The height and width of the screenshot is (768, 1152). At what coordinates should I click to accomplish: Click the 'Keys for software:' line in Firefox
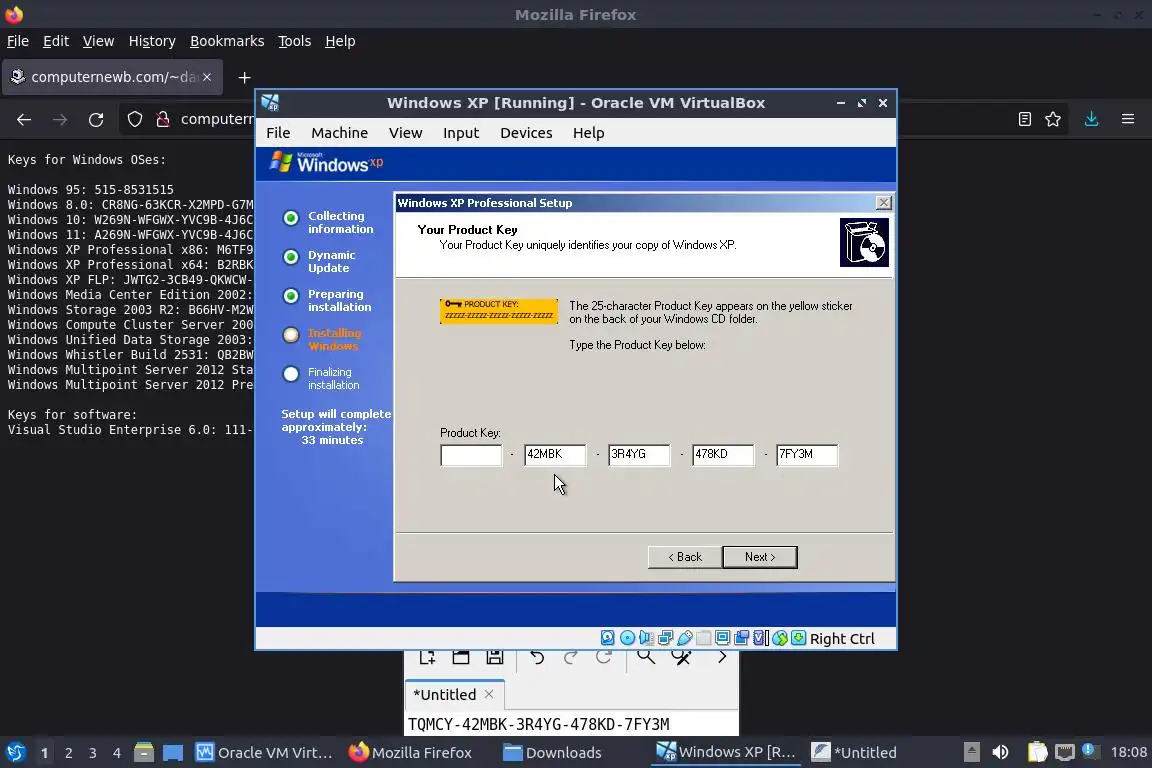pos(72,414)
